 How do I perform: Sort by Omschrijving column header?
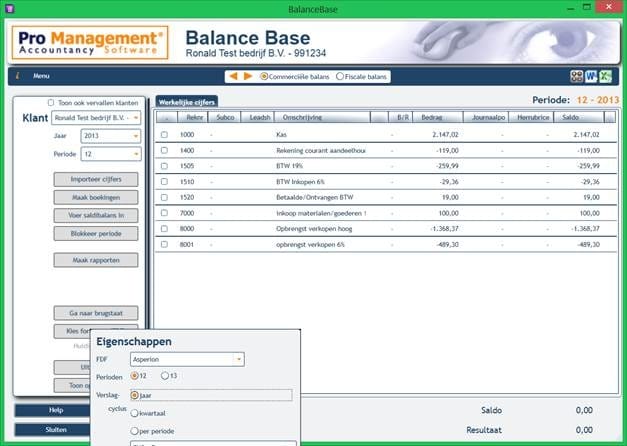point(322,117)
